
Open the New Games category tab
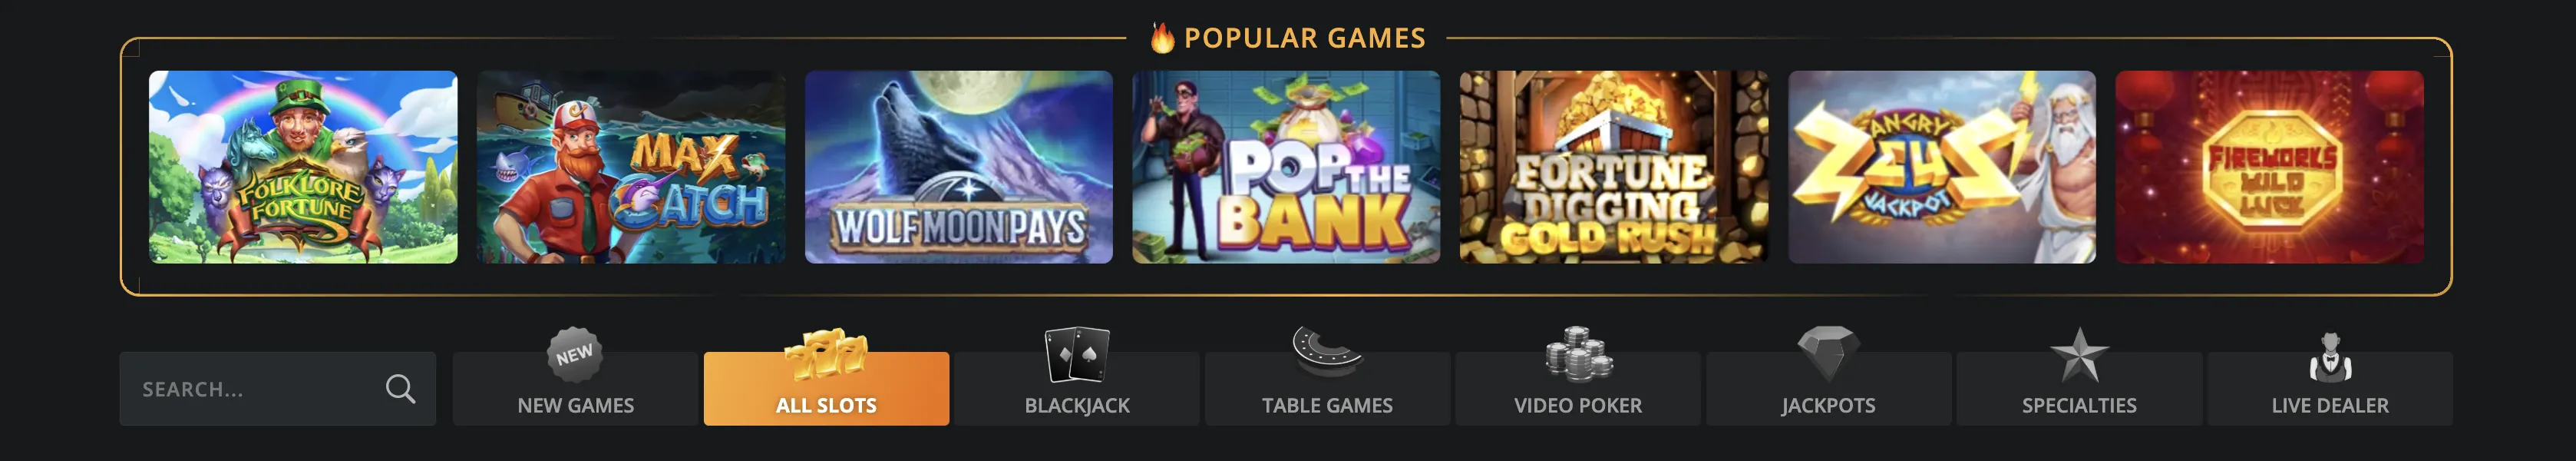click(575, 389)
